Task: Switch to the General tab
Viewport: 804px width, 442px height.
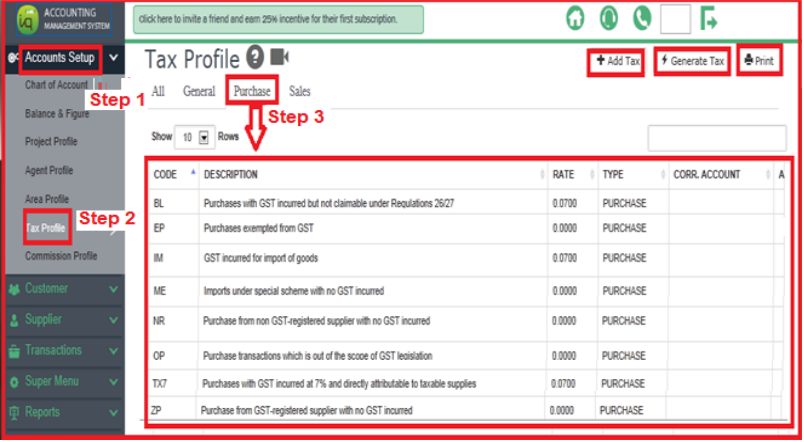Action: point(198,91)
